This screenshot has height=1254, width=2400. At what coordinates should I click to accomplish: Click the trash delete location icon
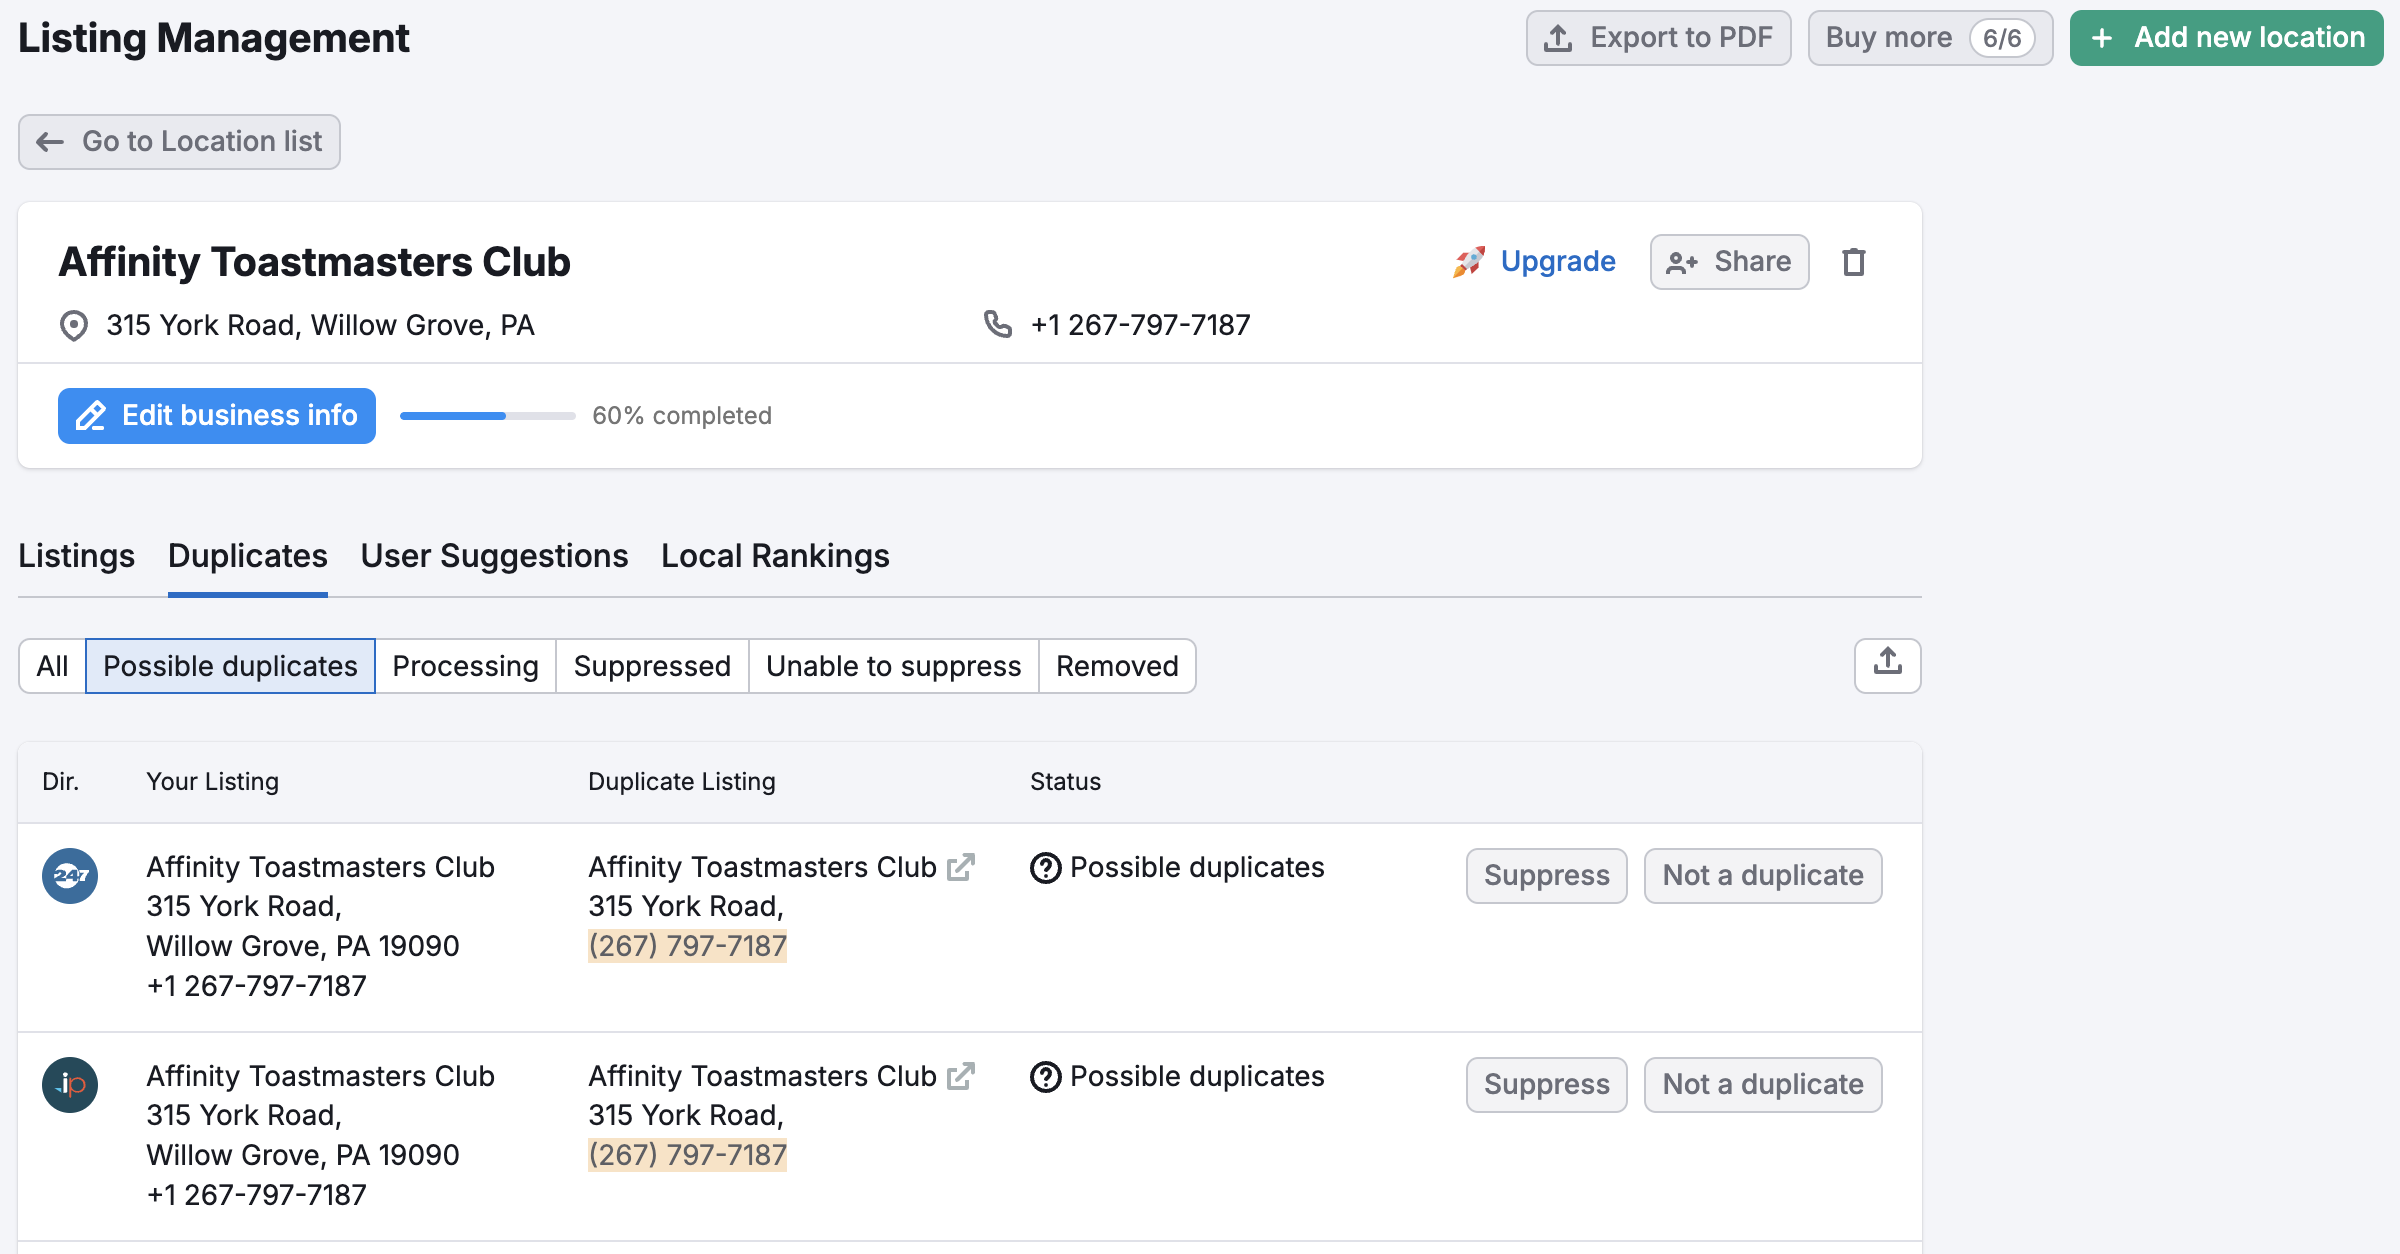pos(1853,262)
